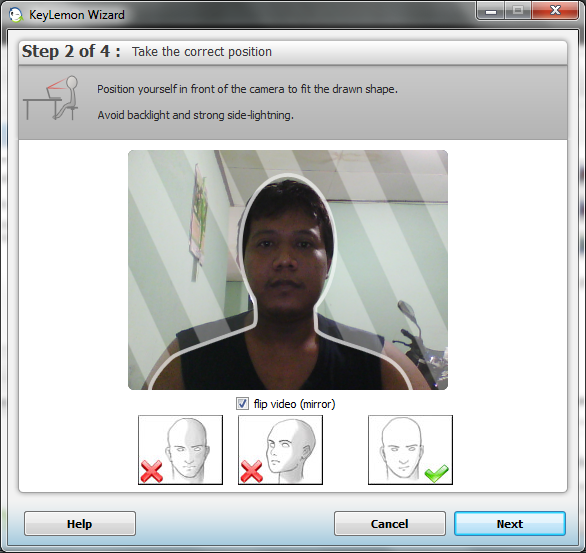This screenshot has width=586, height=553.
Task: Click 'Avoid backlight and strong side-lightning.' text
Action: point(195,115)
